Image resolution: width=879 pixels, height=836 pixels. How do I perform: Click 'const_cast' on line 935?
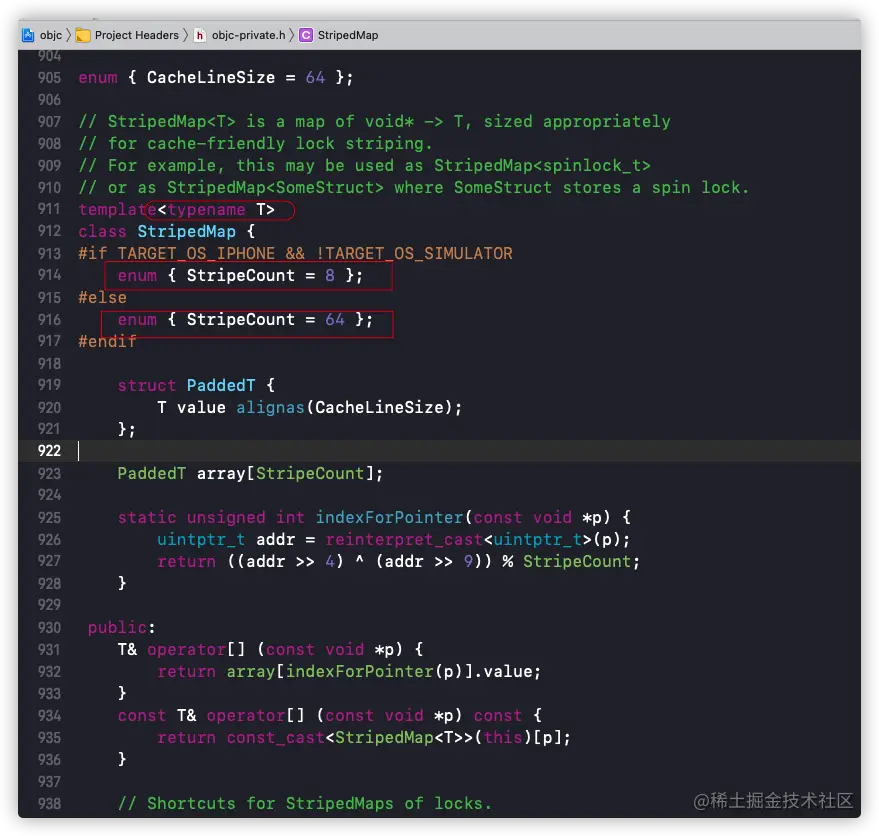(275, 738)
